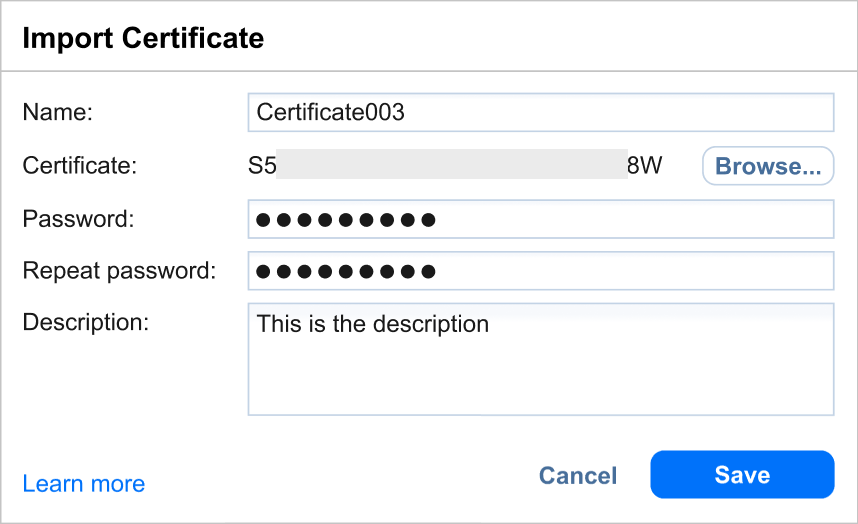This screenshot has width=858, height=524.
Task: Click the "S5" start of certificate filename
Action: point(262,166)
